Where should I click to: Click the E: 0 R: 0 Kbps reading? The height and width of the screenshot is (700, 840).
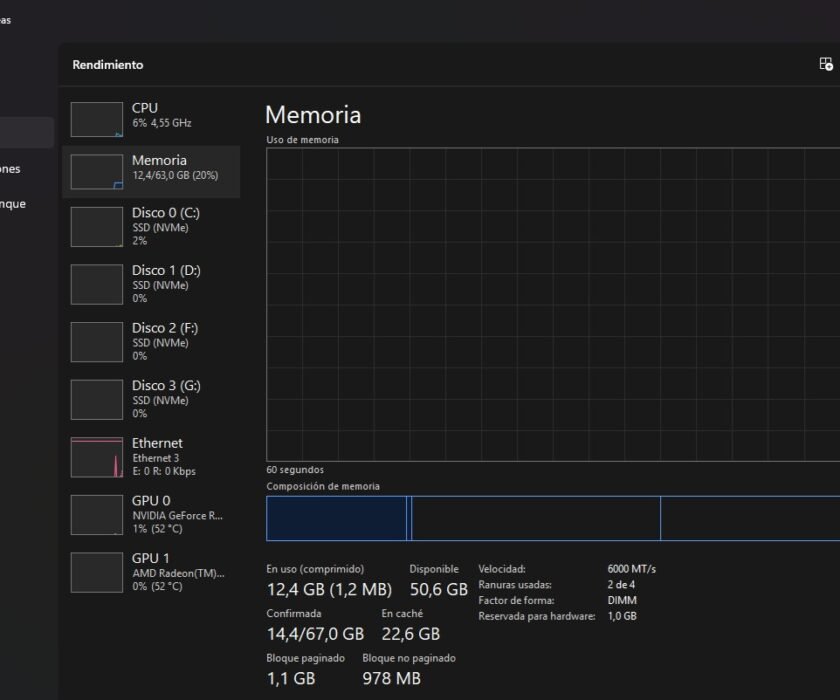pos(164,471)
